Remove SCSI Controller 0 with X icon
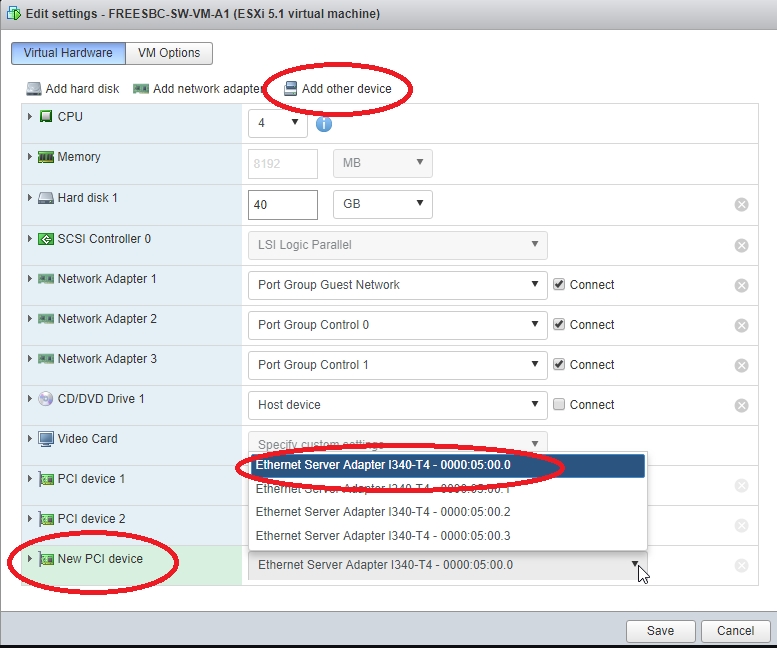The image size is (777, 648). (x=741, y=245)
